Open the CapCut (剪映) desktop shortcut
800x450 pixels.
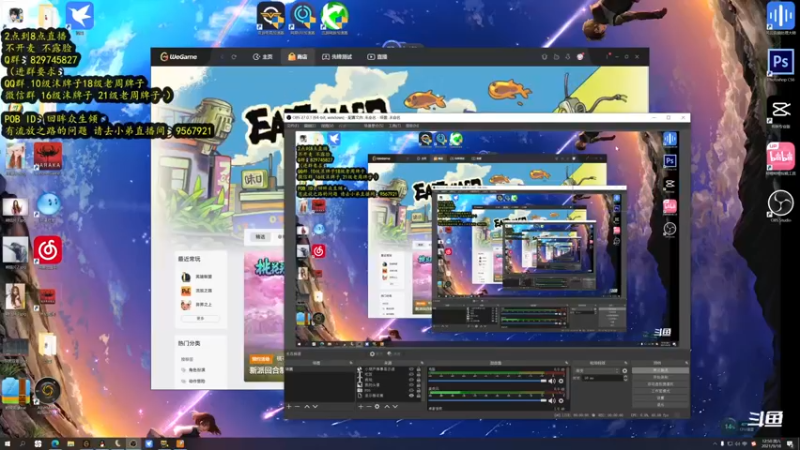pos(781,110)
